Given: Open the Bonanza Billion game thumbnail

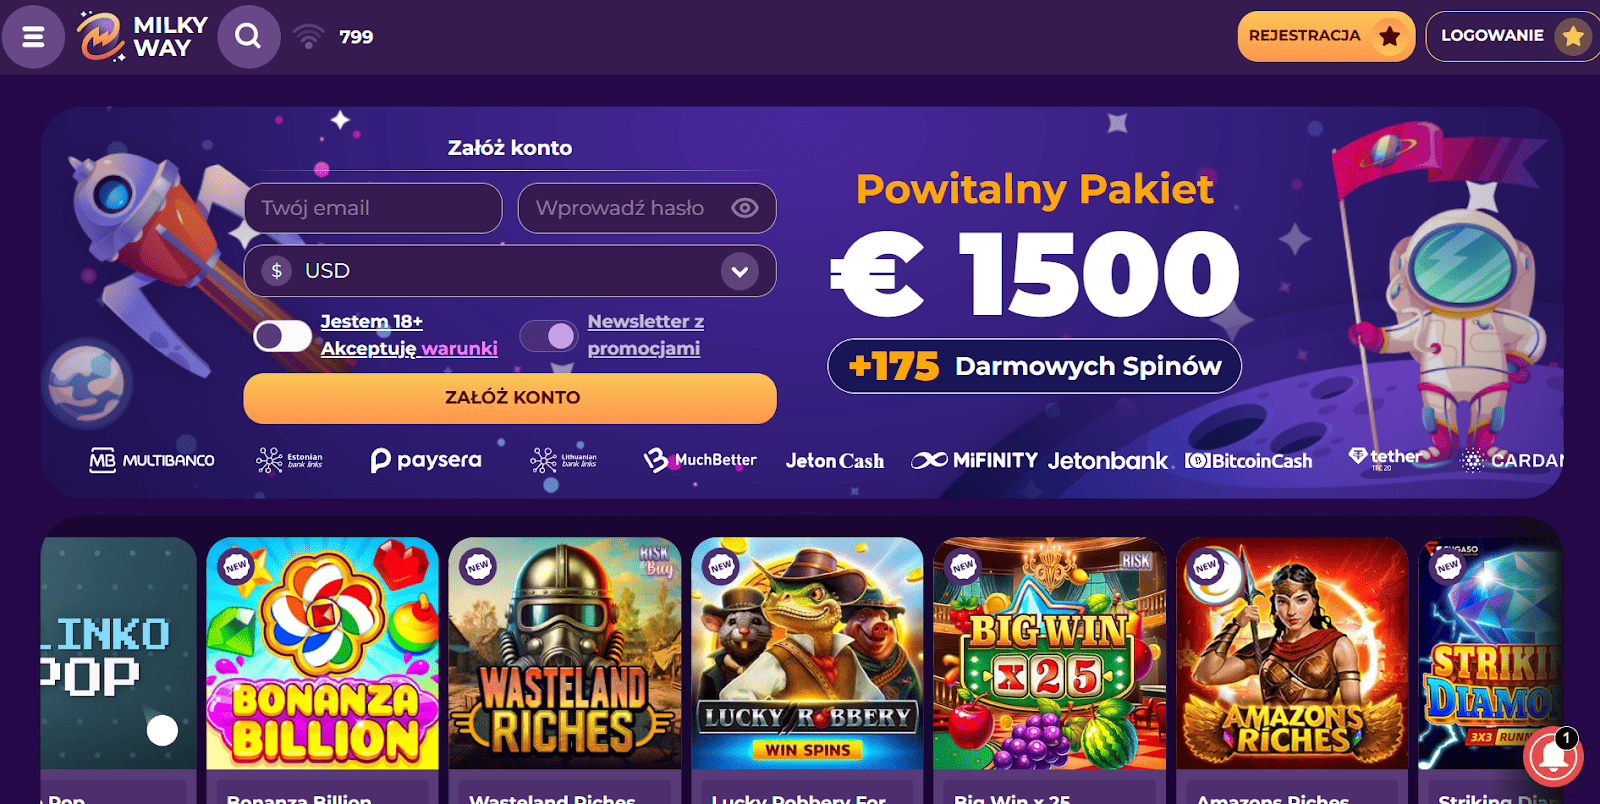Looking at the screenshot, I should 322,654.
